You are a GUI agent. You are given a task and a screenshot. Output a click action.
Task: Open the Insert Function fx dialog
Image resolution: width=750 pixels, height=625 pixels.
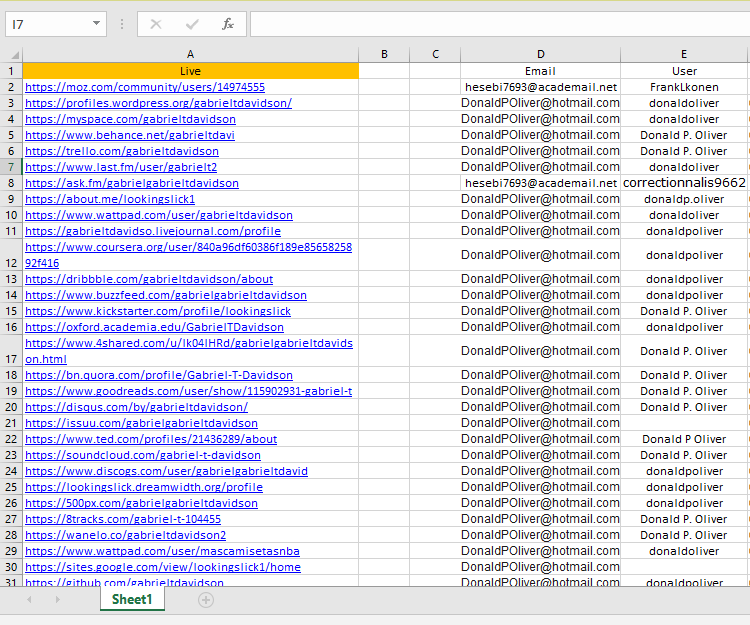pos(228,24)
